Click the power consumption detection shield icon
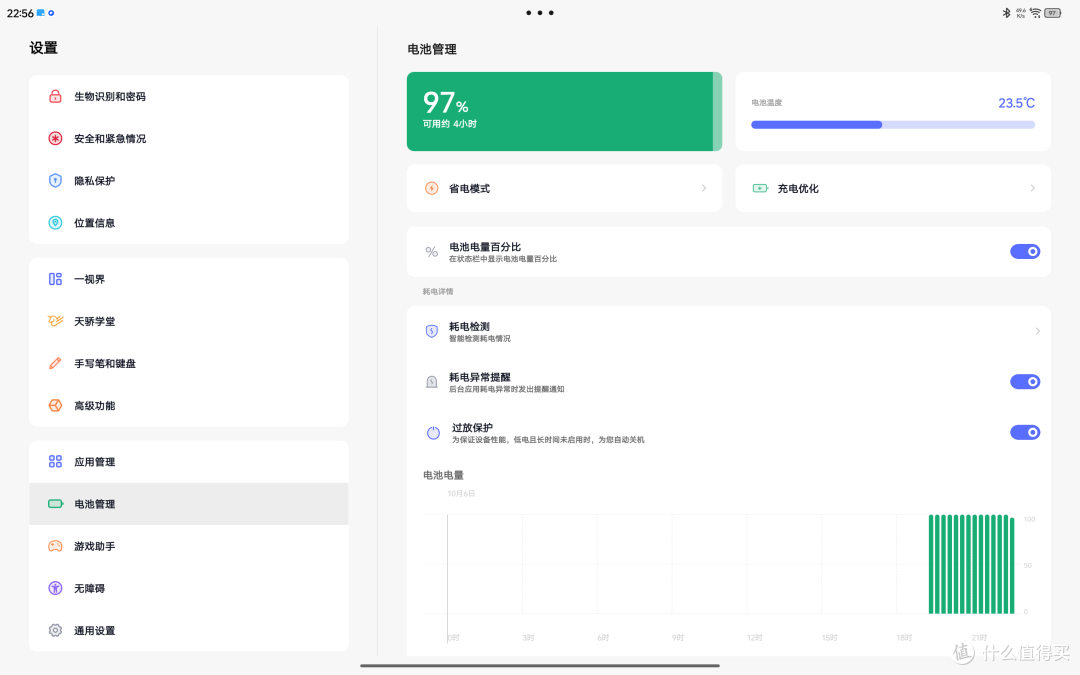The height and width of the screenshot is (675, 1080). tap(432, 331)
